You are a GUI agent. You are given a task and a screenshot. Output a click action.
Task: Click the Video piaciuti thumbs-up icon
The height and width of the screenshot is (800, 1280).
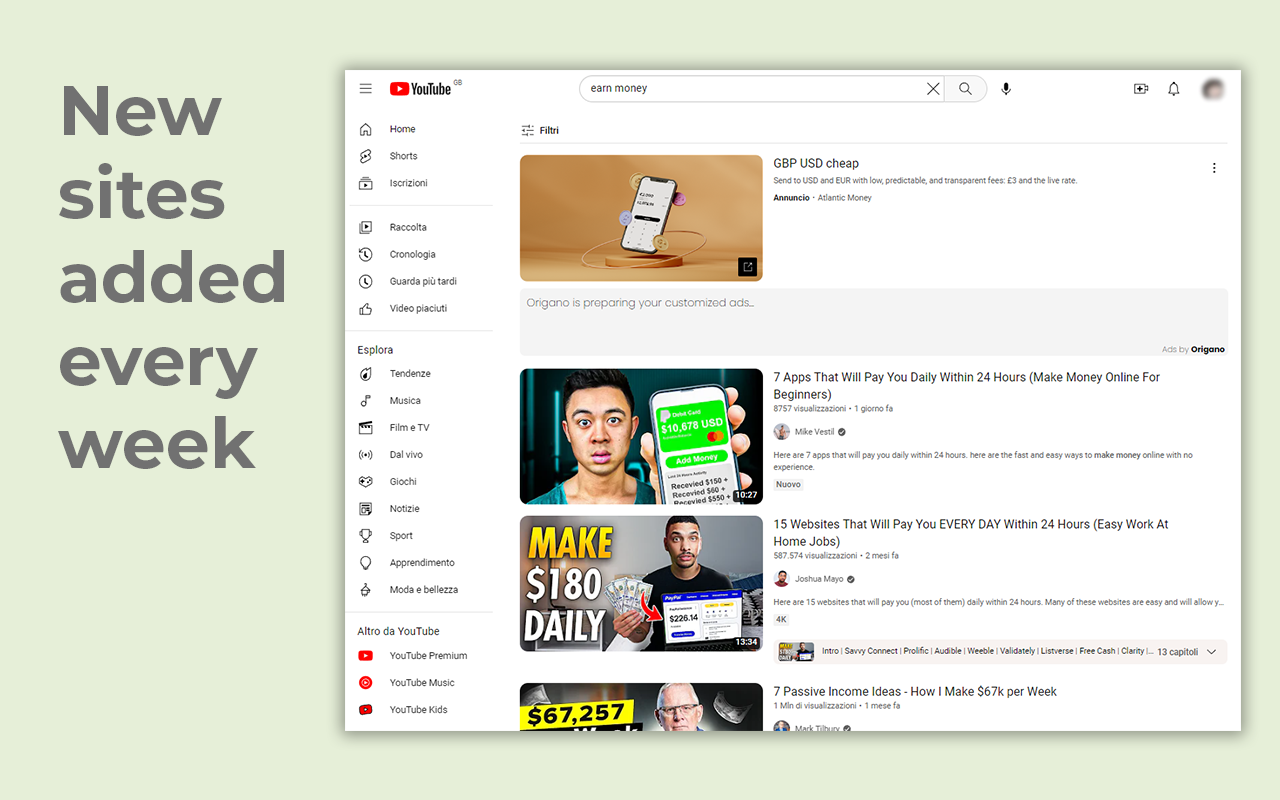coord(366,308)
